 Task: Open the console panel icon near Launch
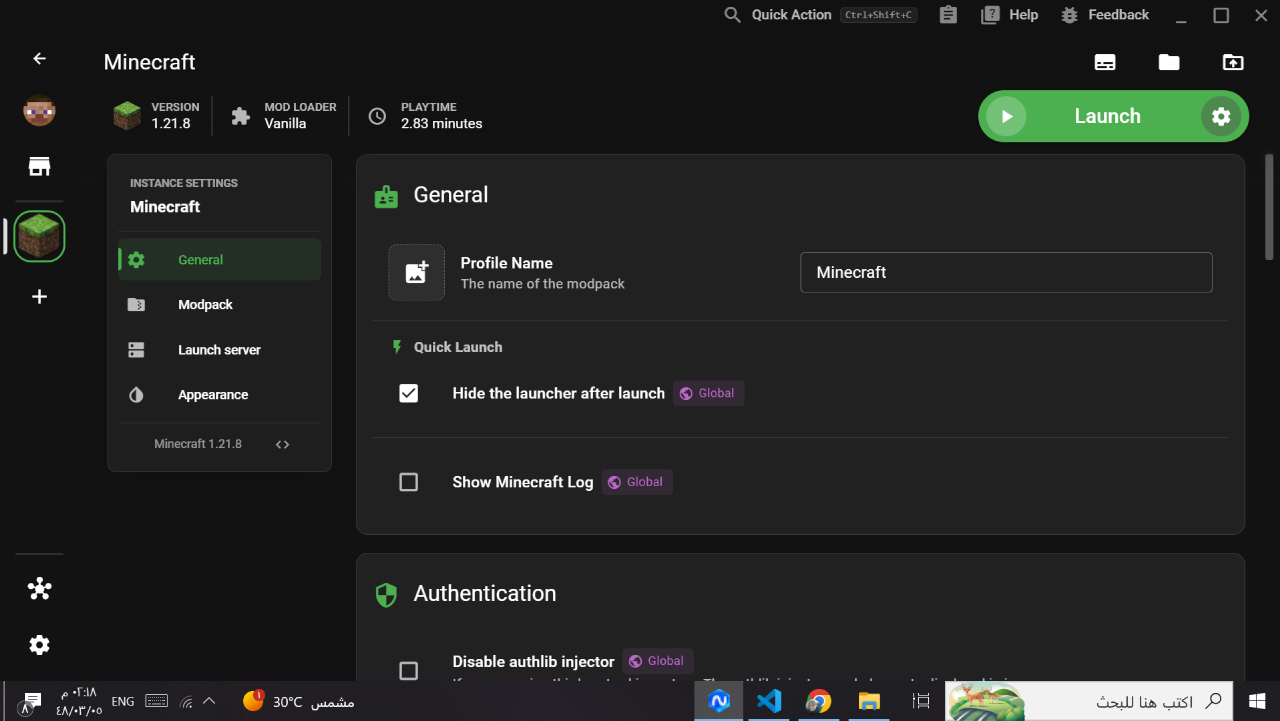[1105, 62]
